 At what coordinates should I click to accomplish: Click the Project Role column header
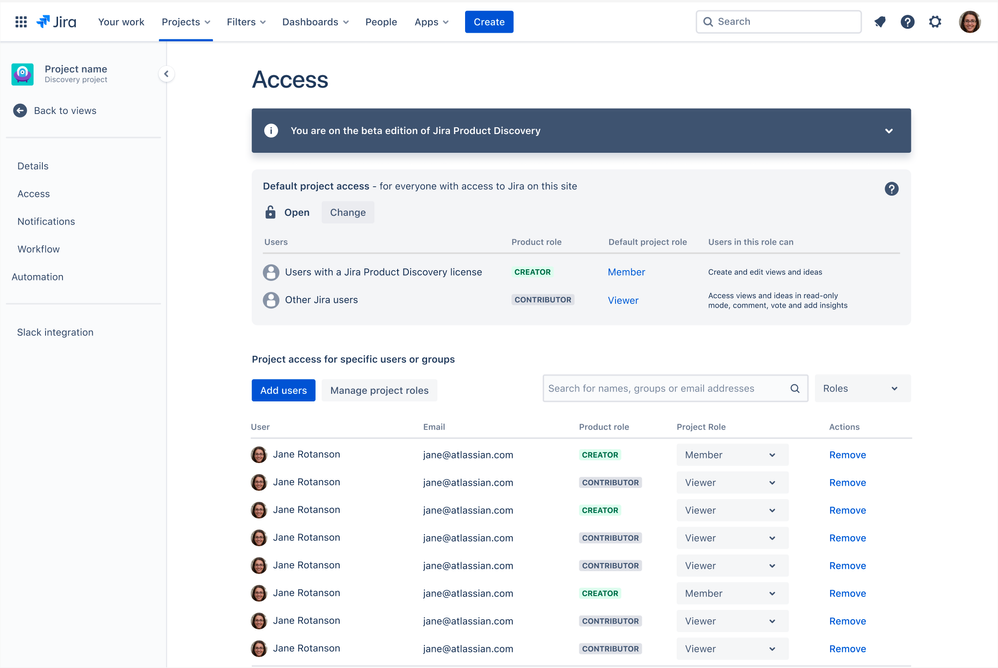pyautogui.click(x=701, y=427)
